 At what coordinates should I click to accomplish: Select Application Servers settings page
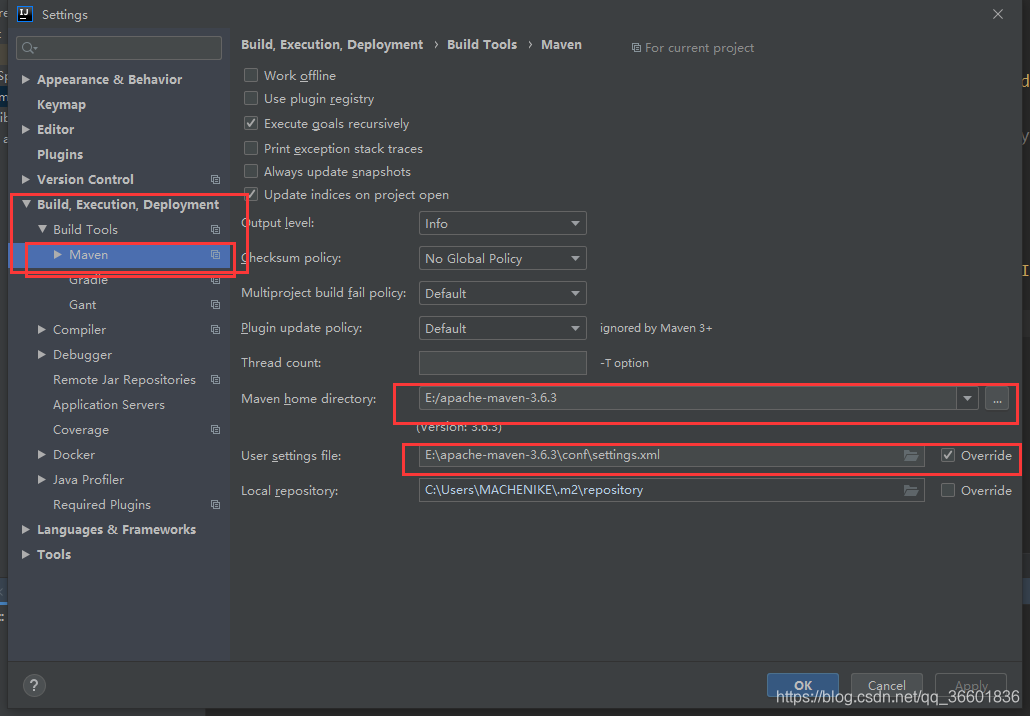(x=108, y=405)
